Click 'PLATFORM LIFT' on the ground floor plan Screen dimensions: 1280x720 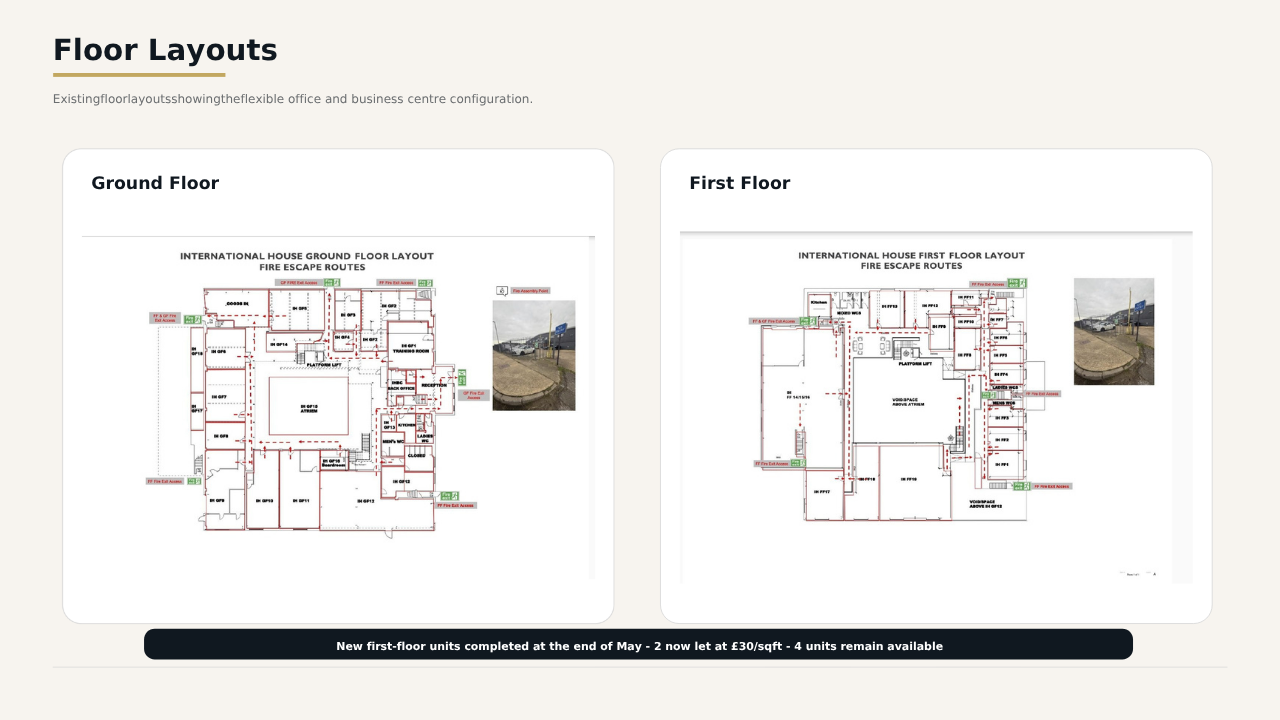(324, 365)
